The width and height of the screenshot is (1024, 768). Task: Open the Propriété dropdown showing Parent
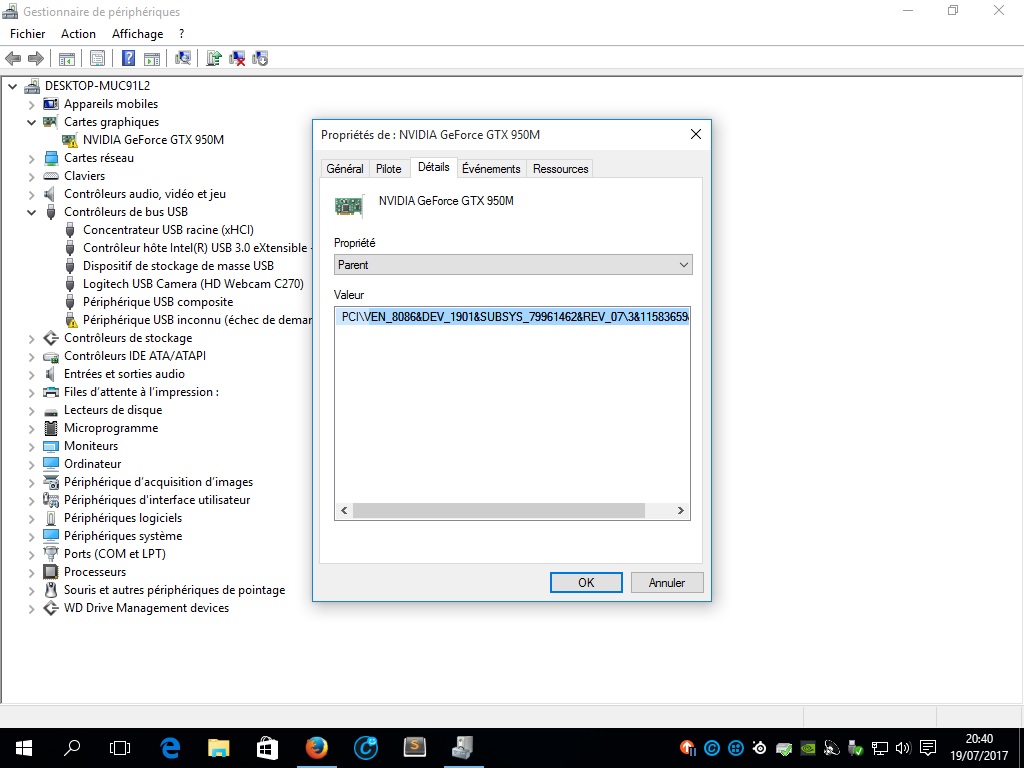coord(513,264)
